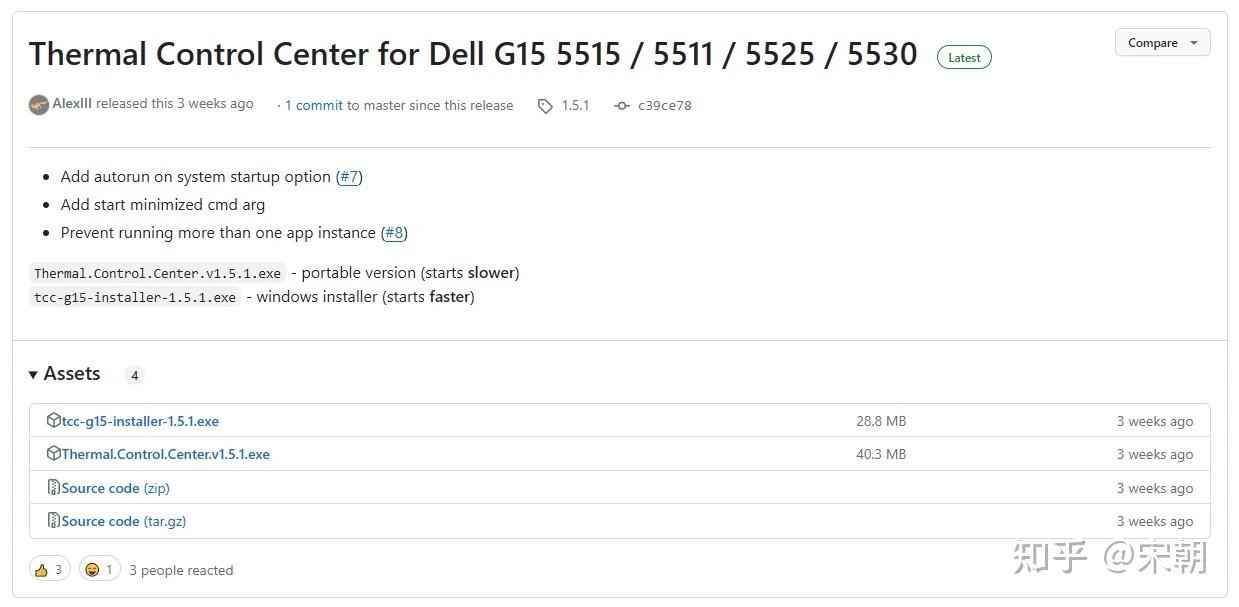Open issue #8 link
The width and height of the screenshot is (1239, 607).
[394, 233]
